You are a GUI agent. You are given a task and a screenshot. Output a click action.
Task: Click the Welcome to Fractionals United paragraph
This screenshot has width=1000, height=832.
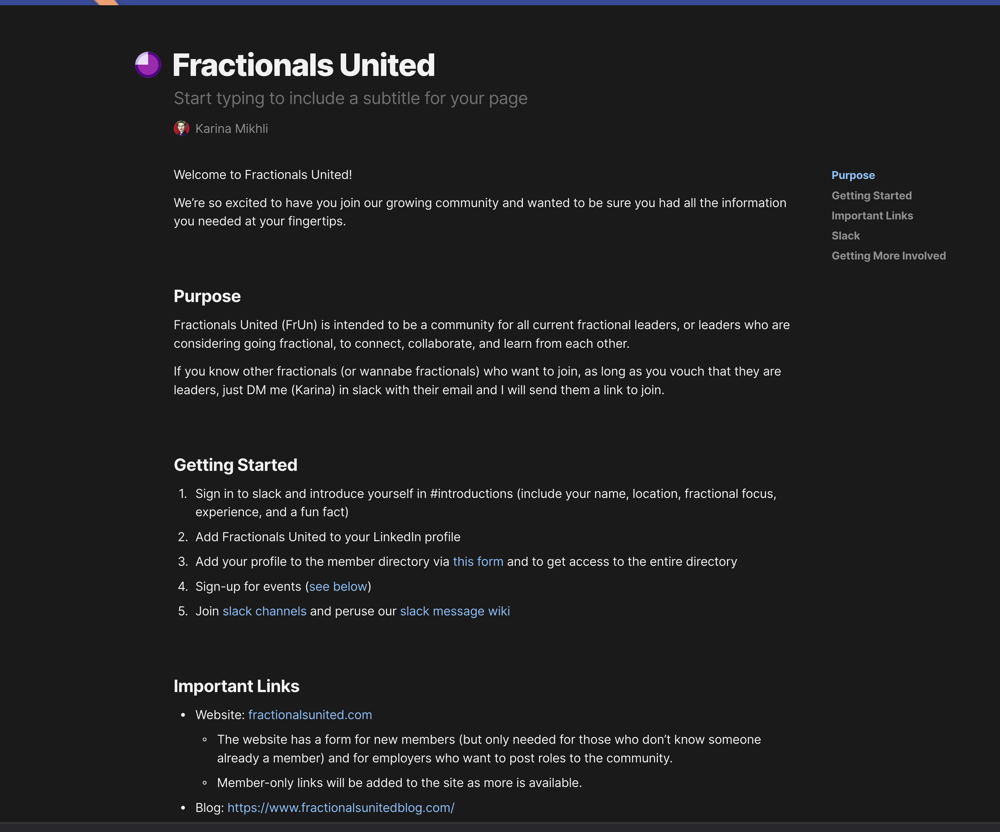263,175
